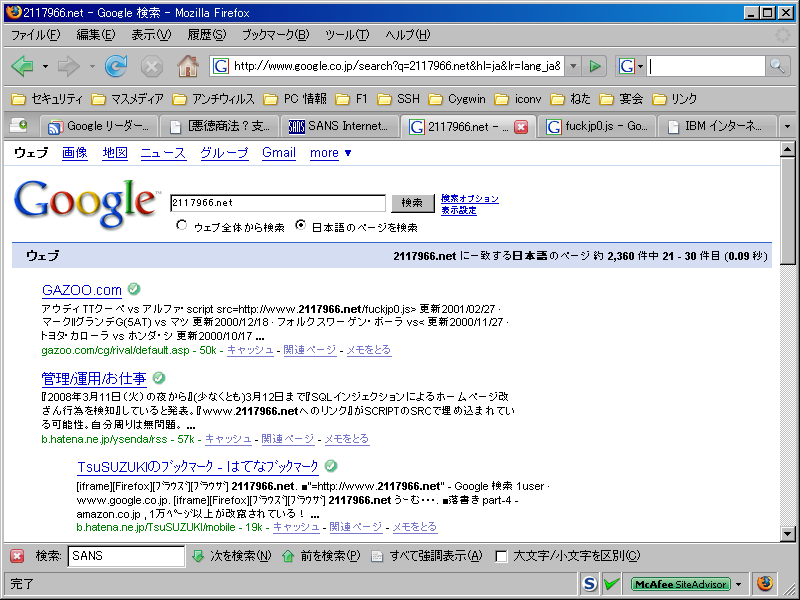Click the green Go arrow beside address bar

594,66
